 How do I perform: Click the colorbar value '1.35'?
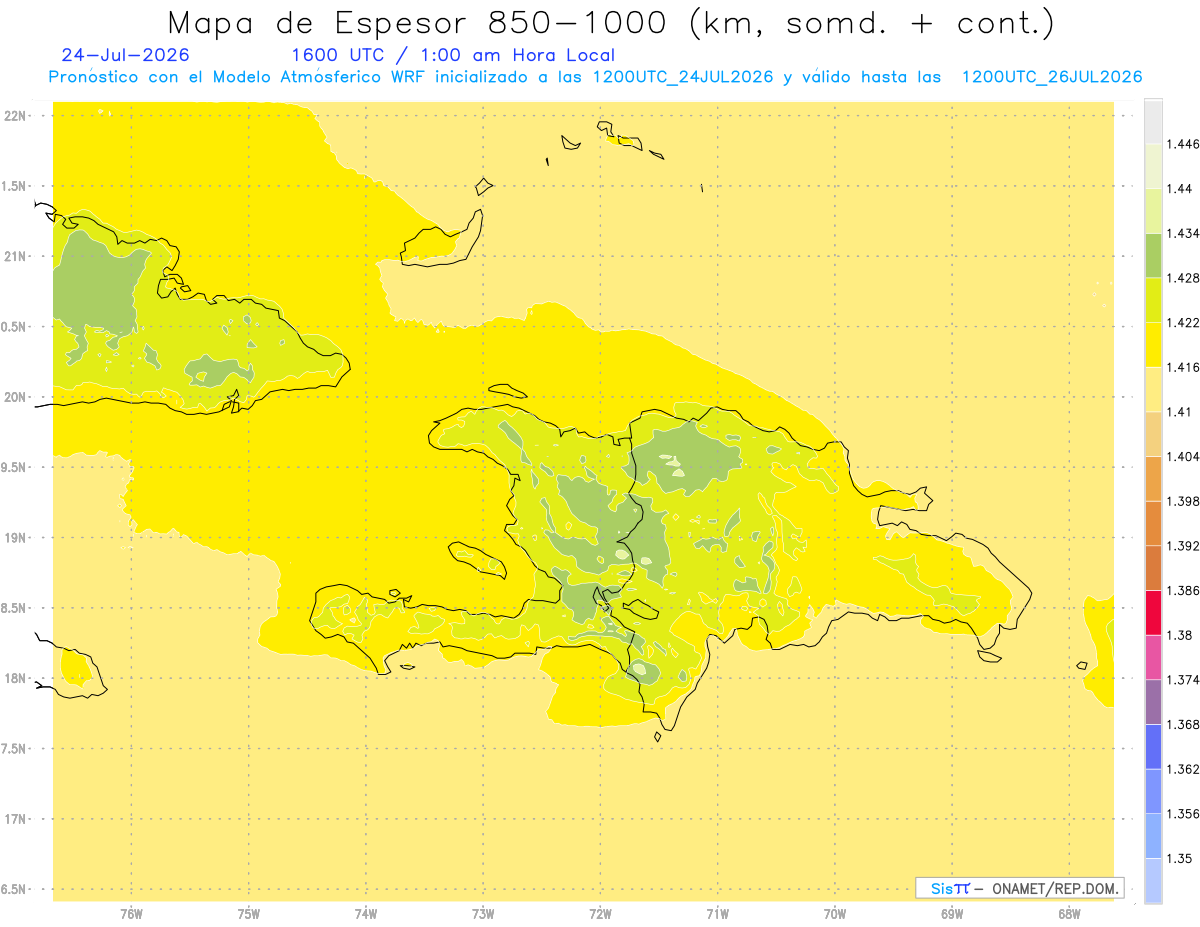pos(1179,858)
